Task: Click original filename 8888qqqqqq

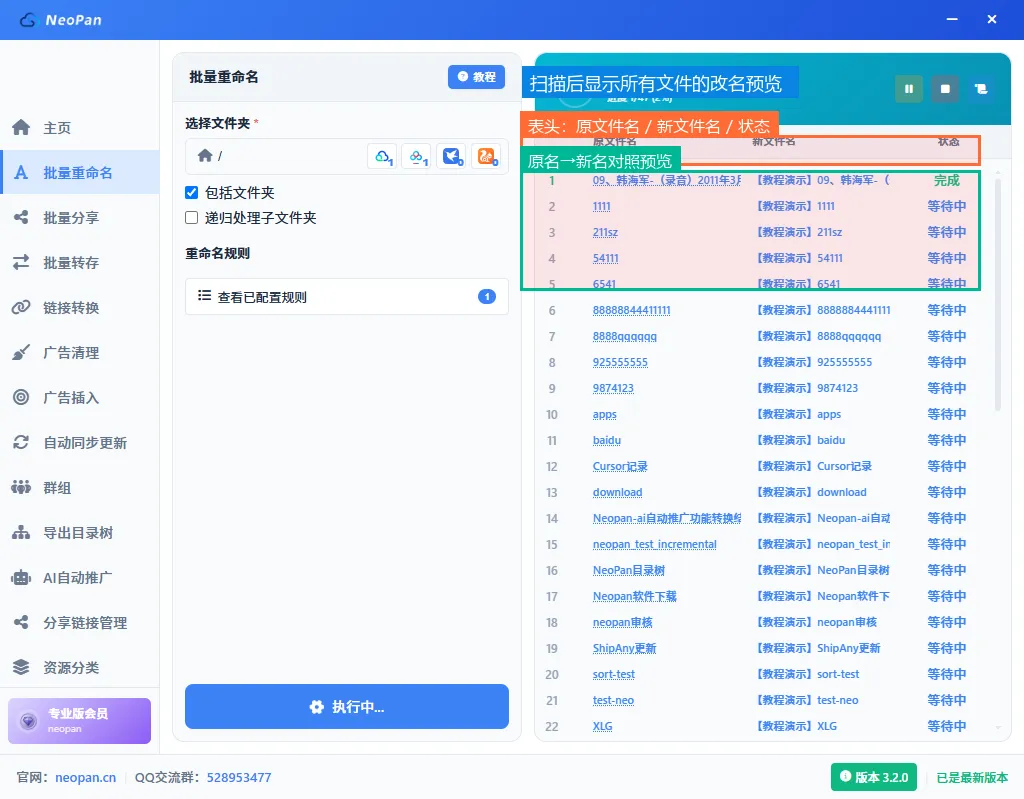Action: tap(625, 336)
